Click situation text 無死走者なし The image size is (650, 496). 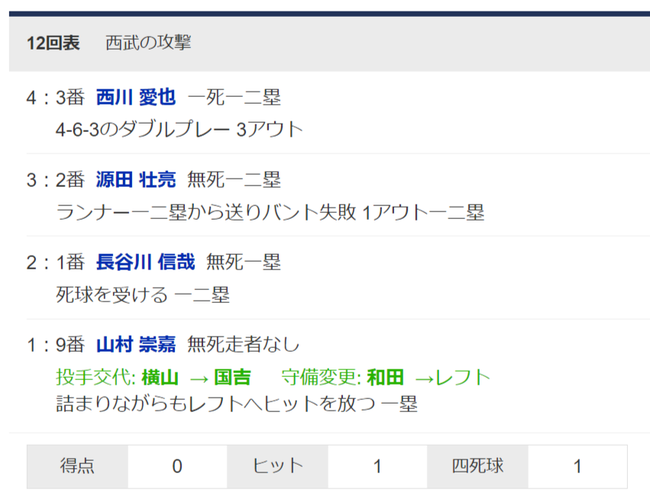pyautogui.click(x=243, y=345)
